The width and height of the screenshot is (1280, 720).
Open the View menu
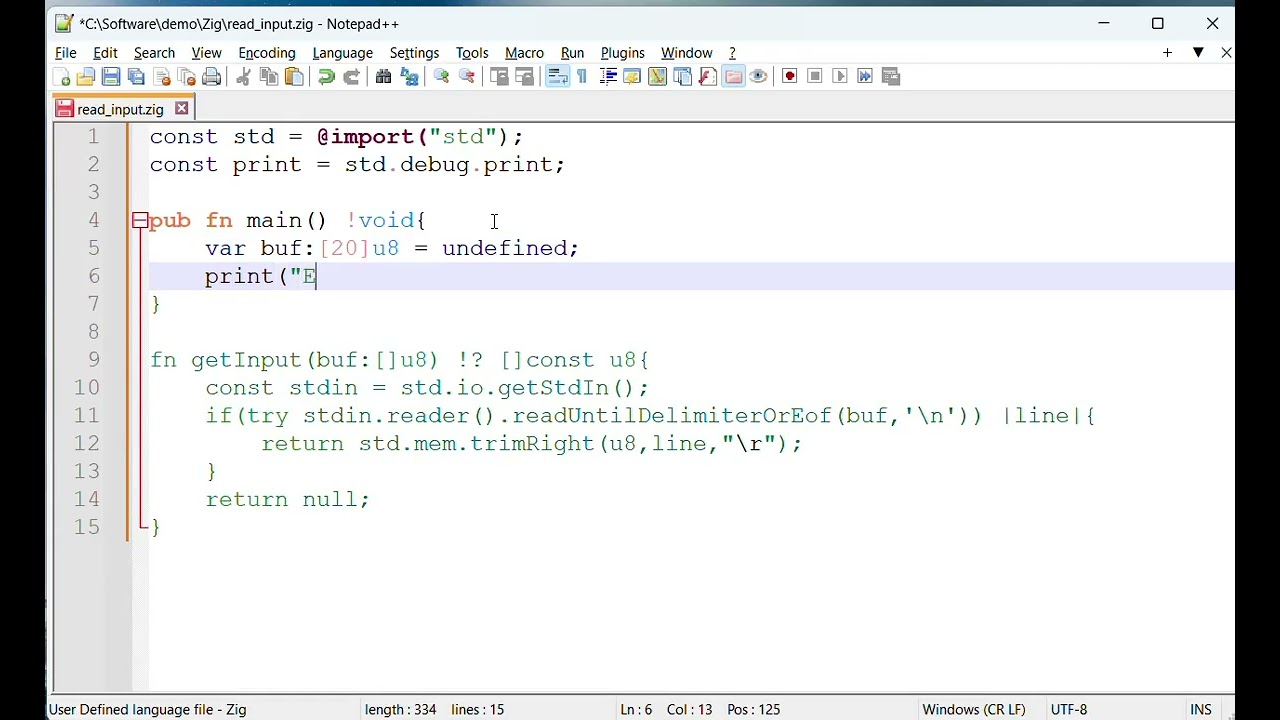pyautogui.click(x=206, y=53)
